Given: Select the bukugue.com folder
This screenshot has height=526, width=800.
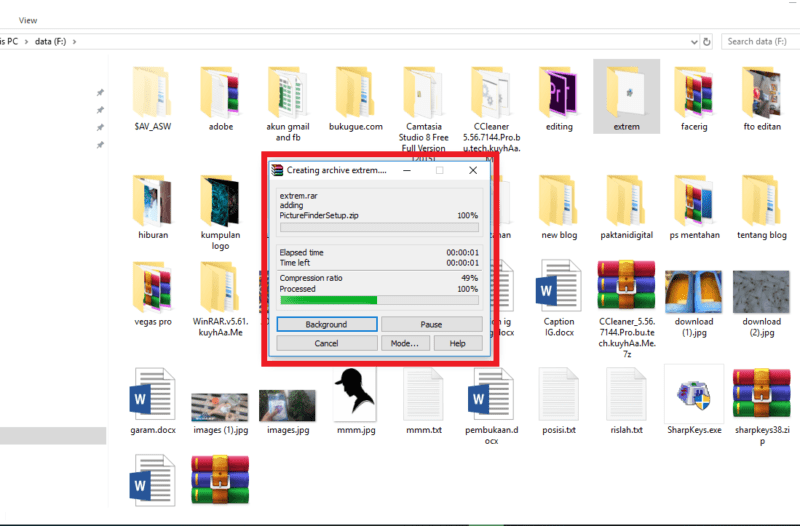Looking at the screenshot, I should pyautogui.click(x=356, y=98).
